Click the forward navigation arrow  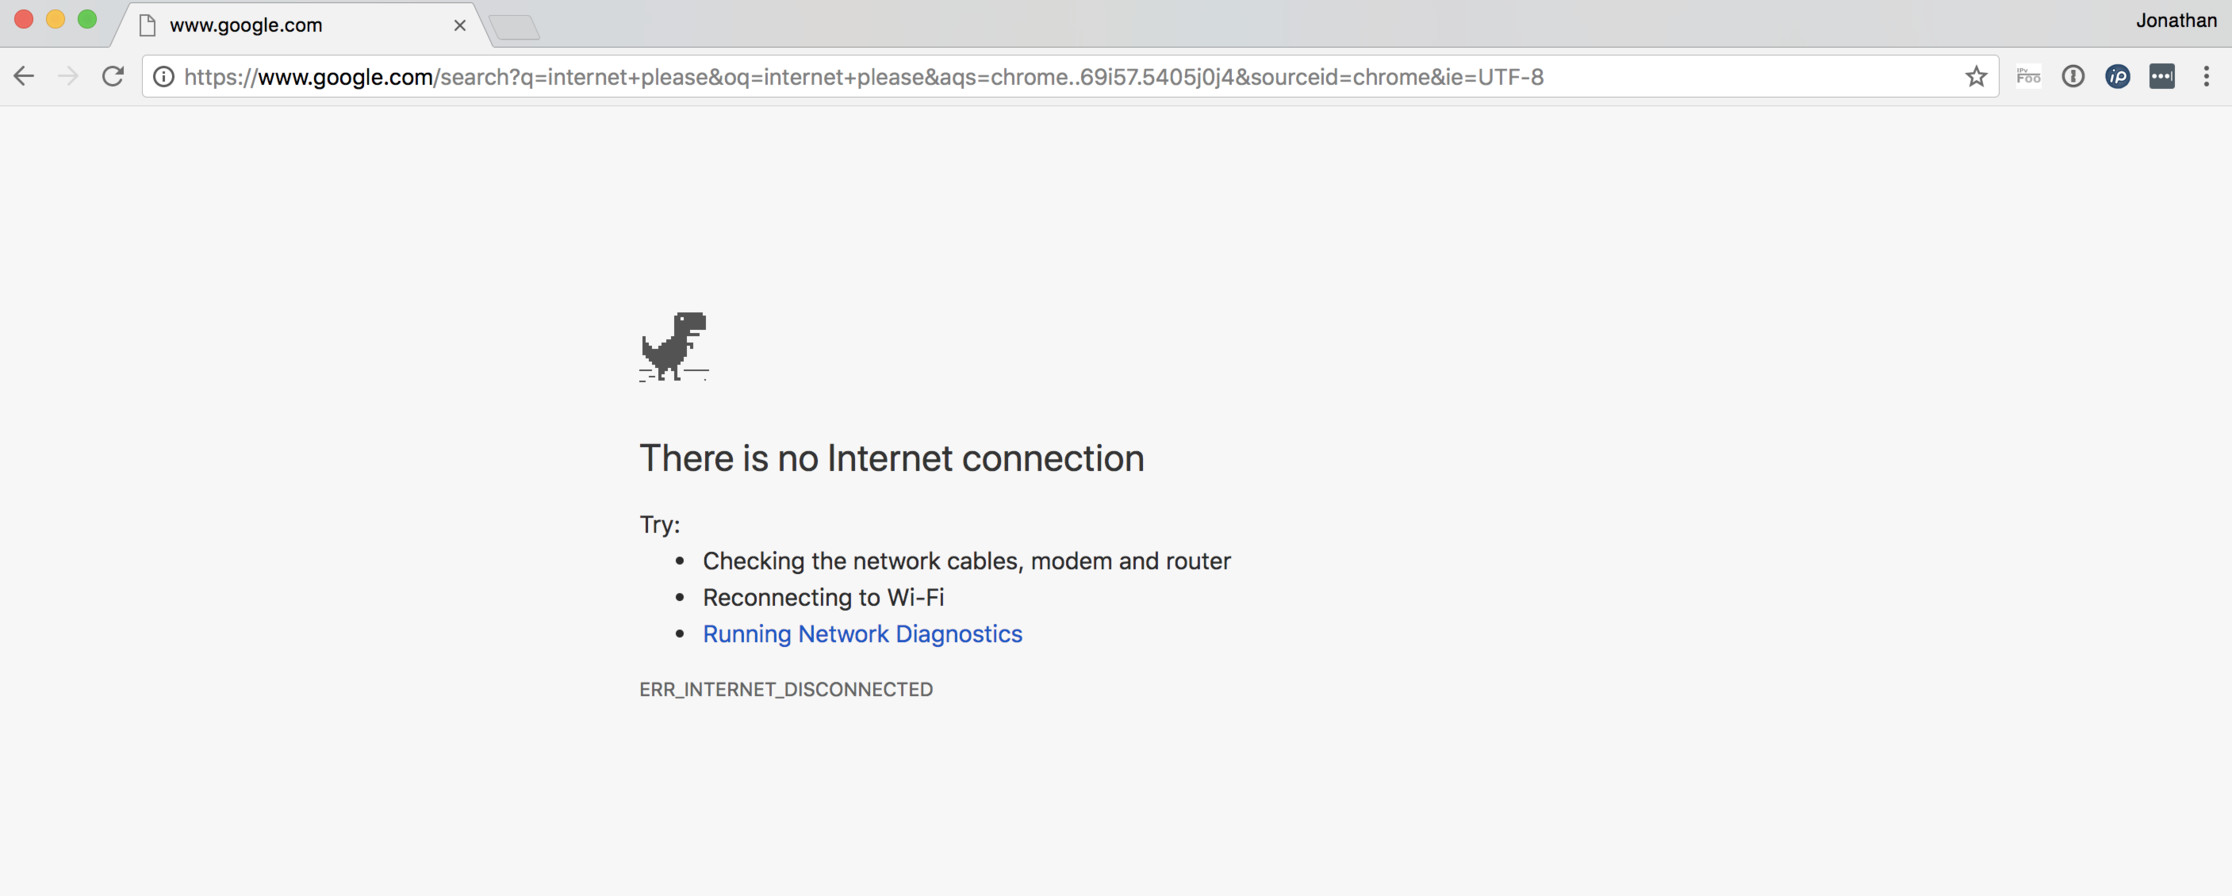[68, 76]
